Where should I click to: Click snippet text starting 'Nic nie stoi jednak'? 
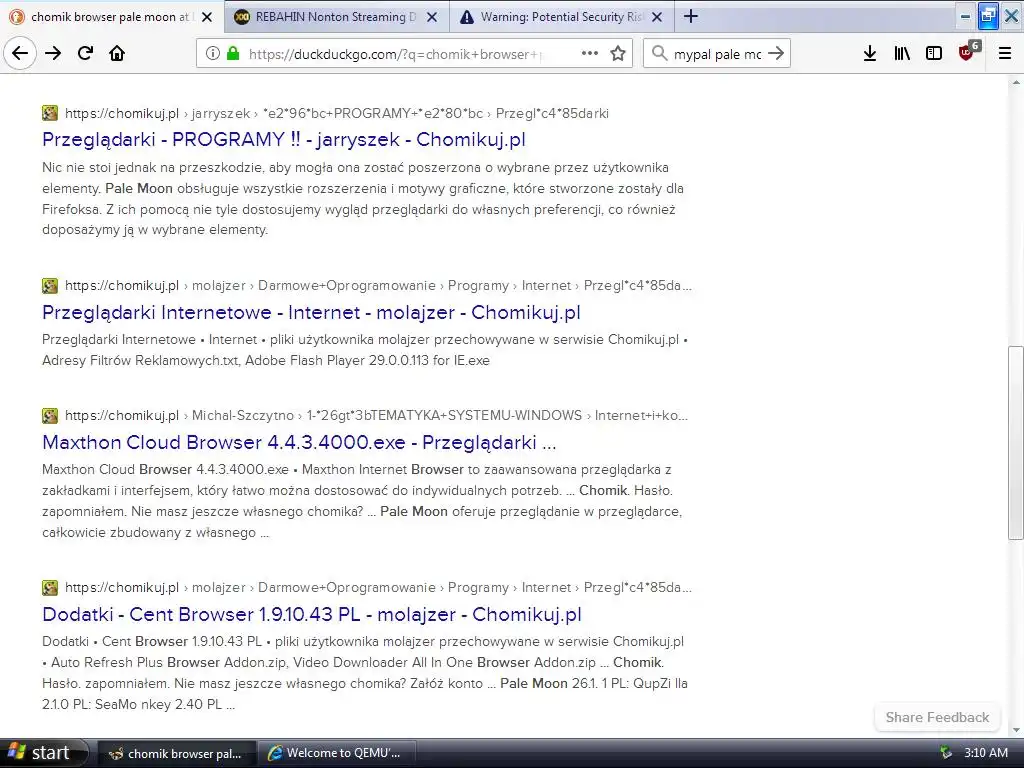tap(362, 199)
